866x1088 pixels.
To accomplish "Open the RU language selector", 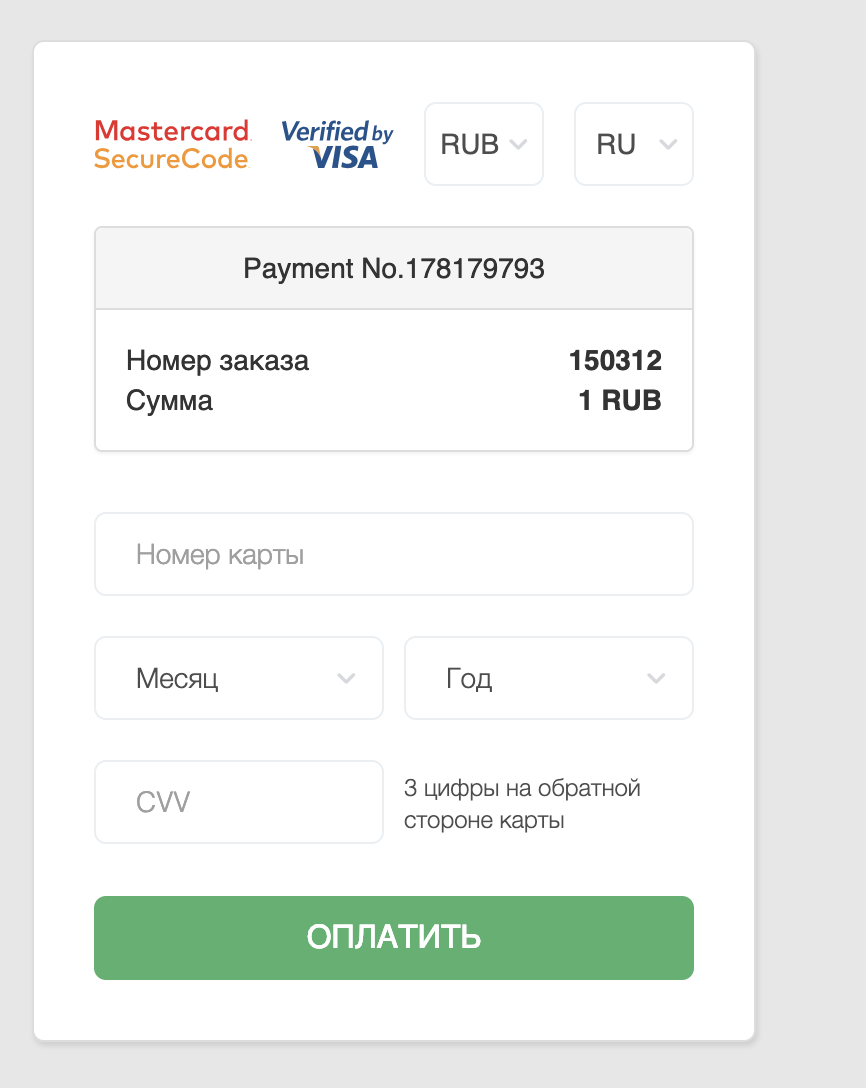I will (x=634, y=144).
